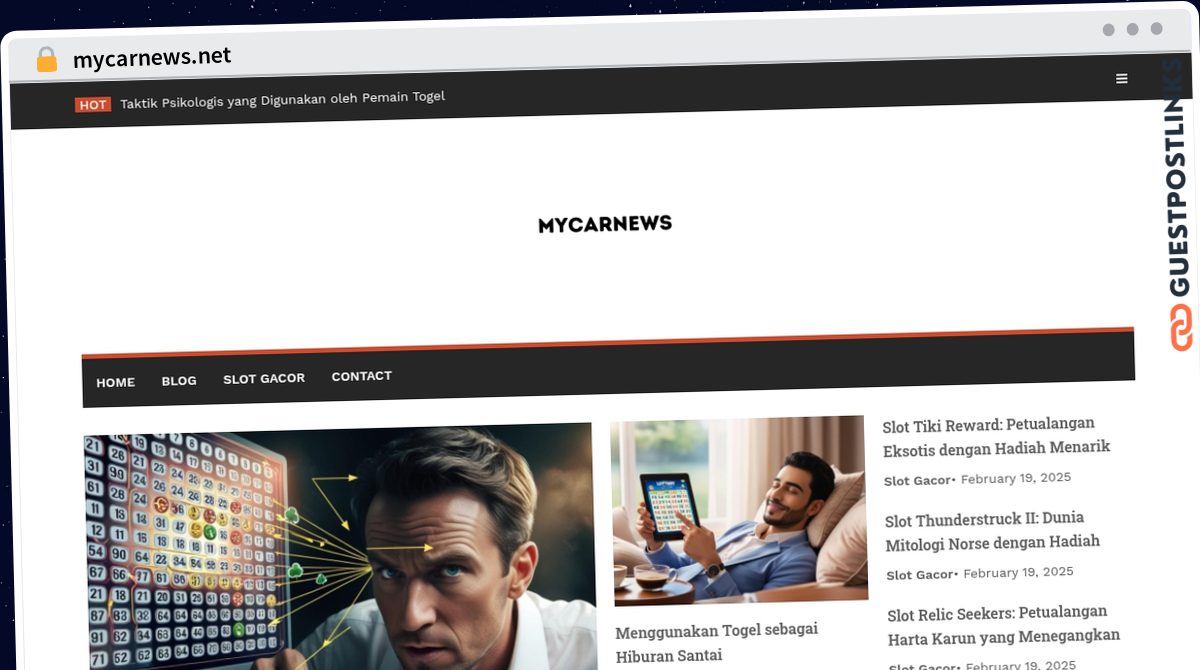Open 'Slot Thunderstruck II' article
This screenshot has width=1200, height=670.
992,531
